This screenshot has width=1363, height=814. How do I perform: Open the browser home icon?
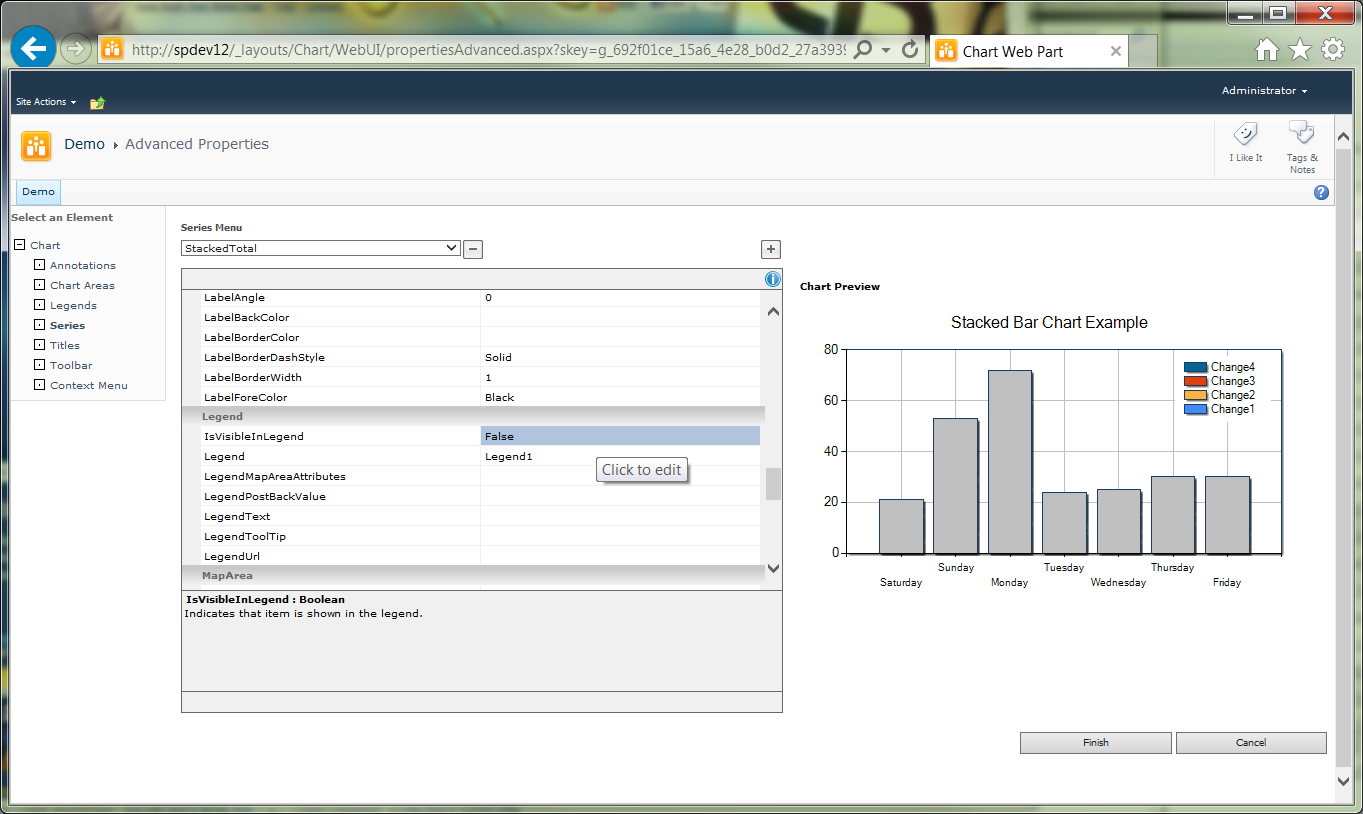click(1267, 50)
